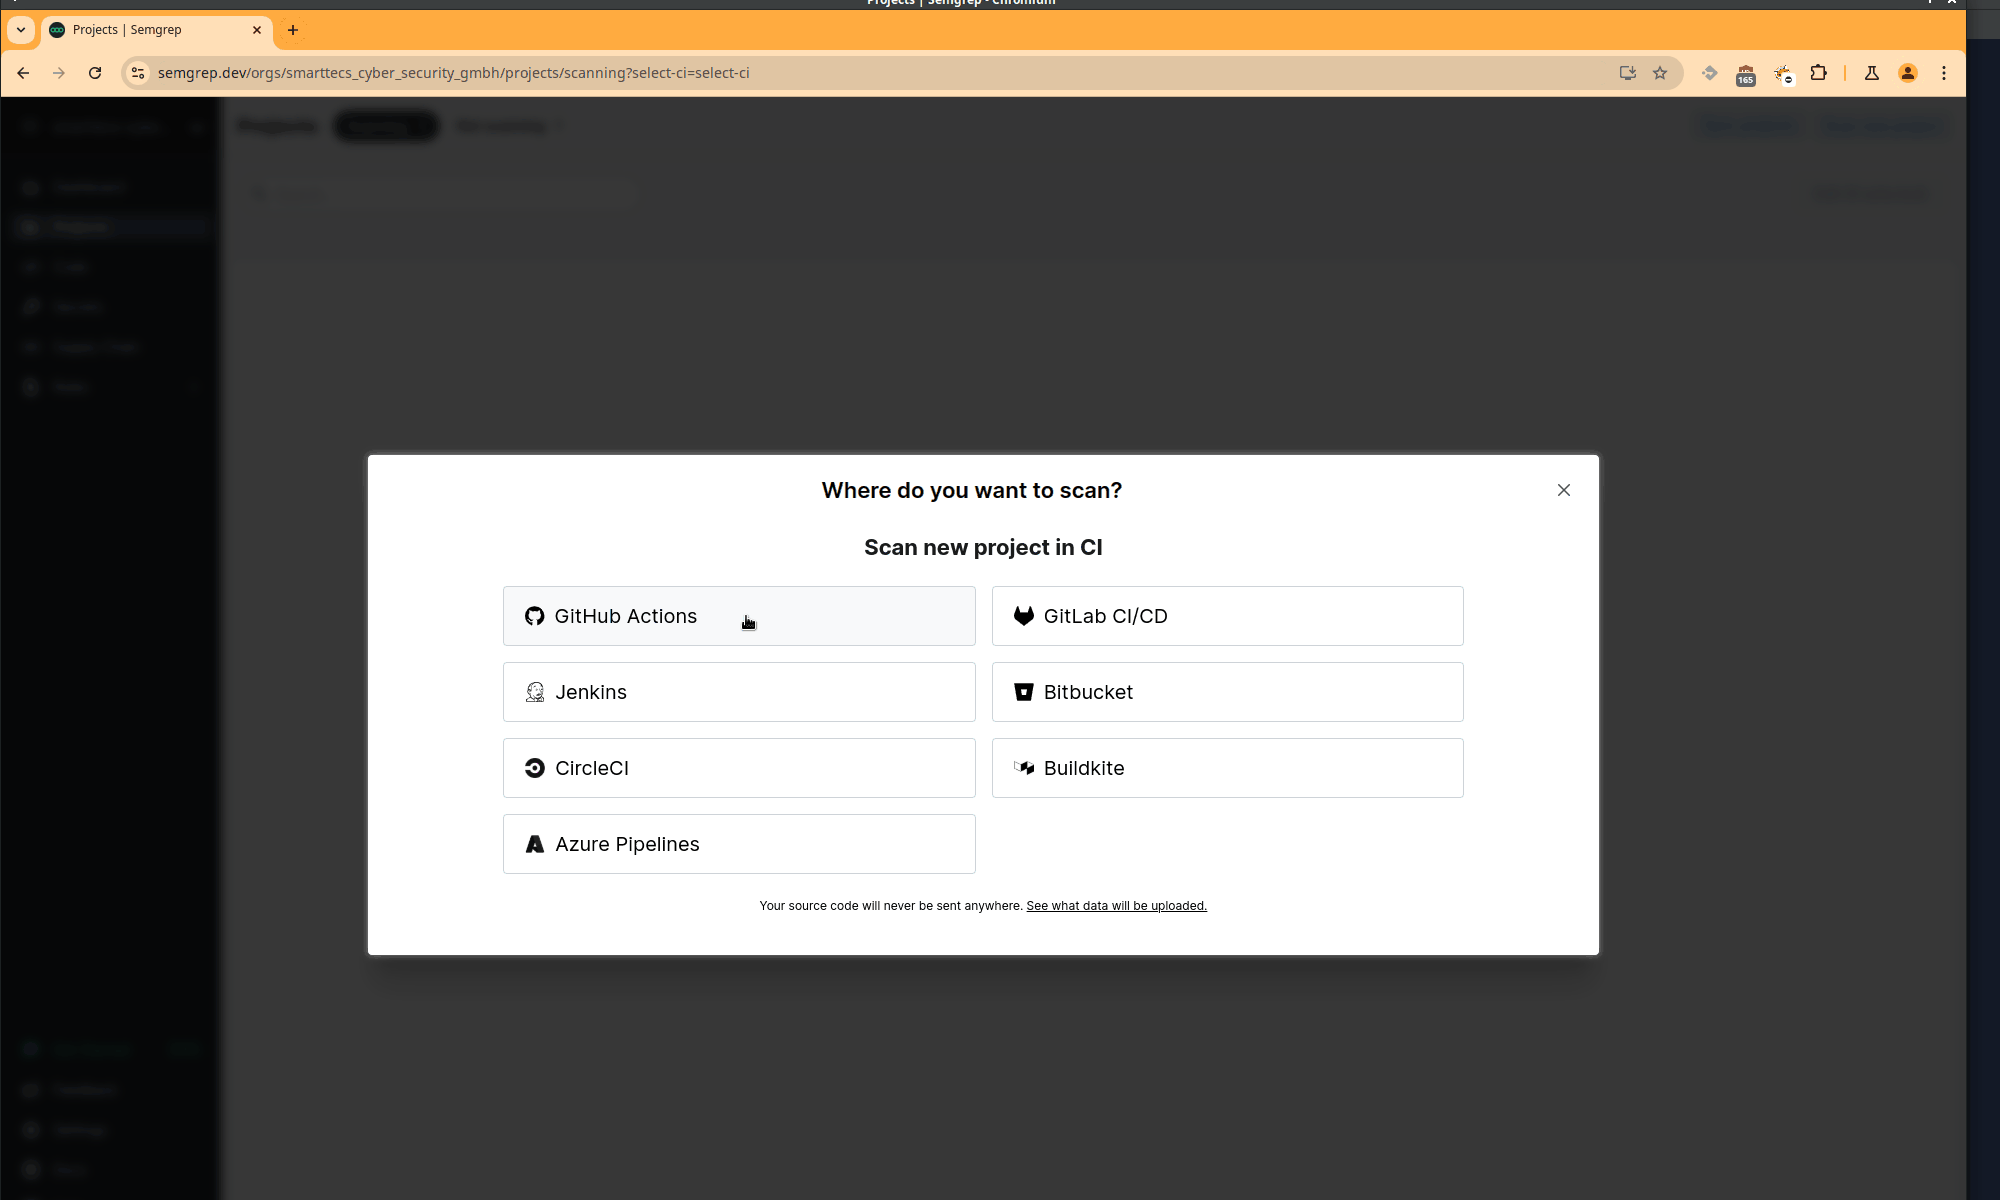
Task: Choose GitLab CI/CD as CI provider
Action: coord(1227,616)
